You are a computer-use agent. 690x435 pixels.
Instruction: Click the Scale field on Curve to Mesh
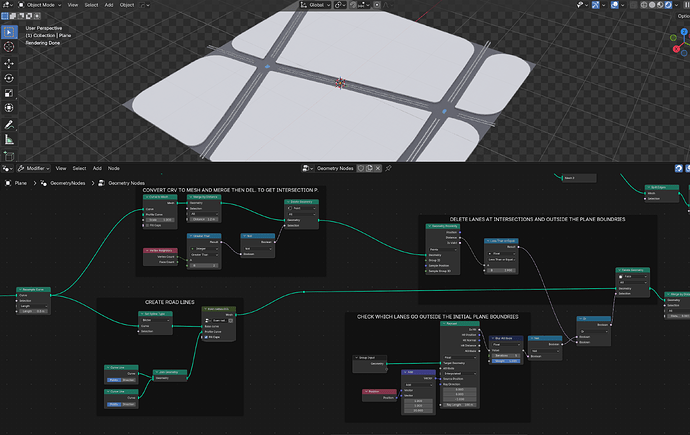coord(160,220)
